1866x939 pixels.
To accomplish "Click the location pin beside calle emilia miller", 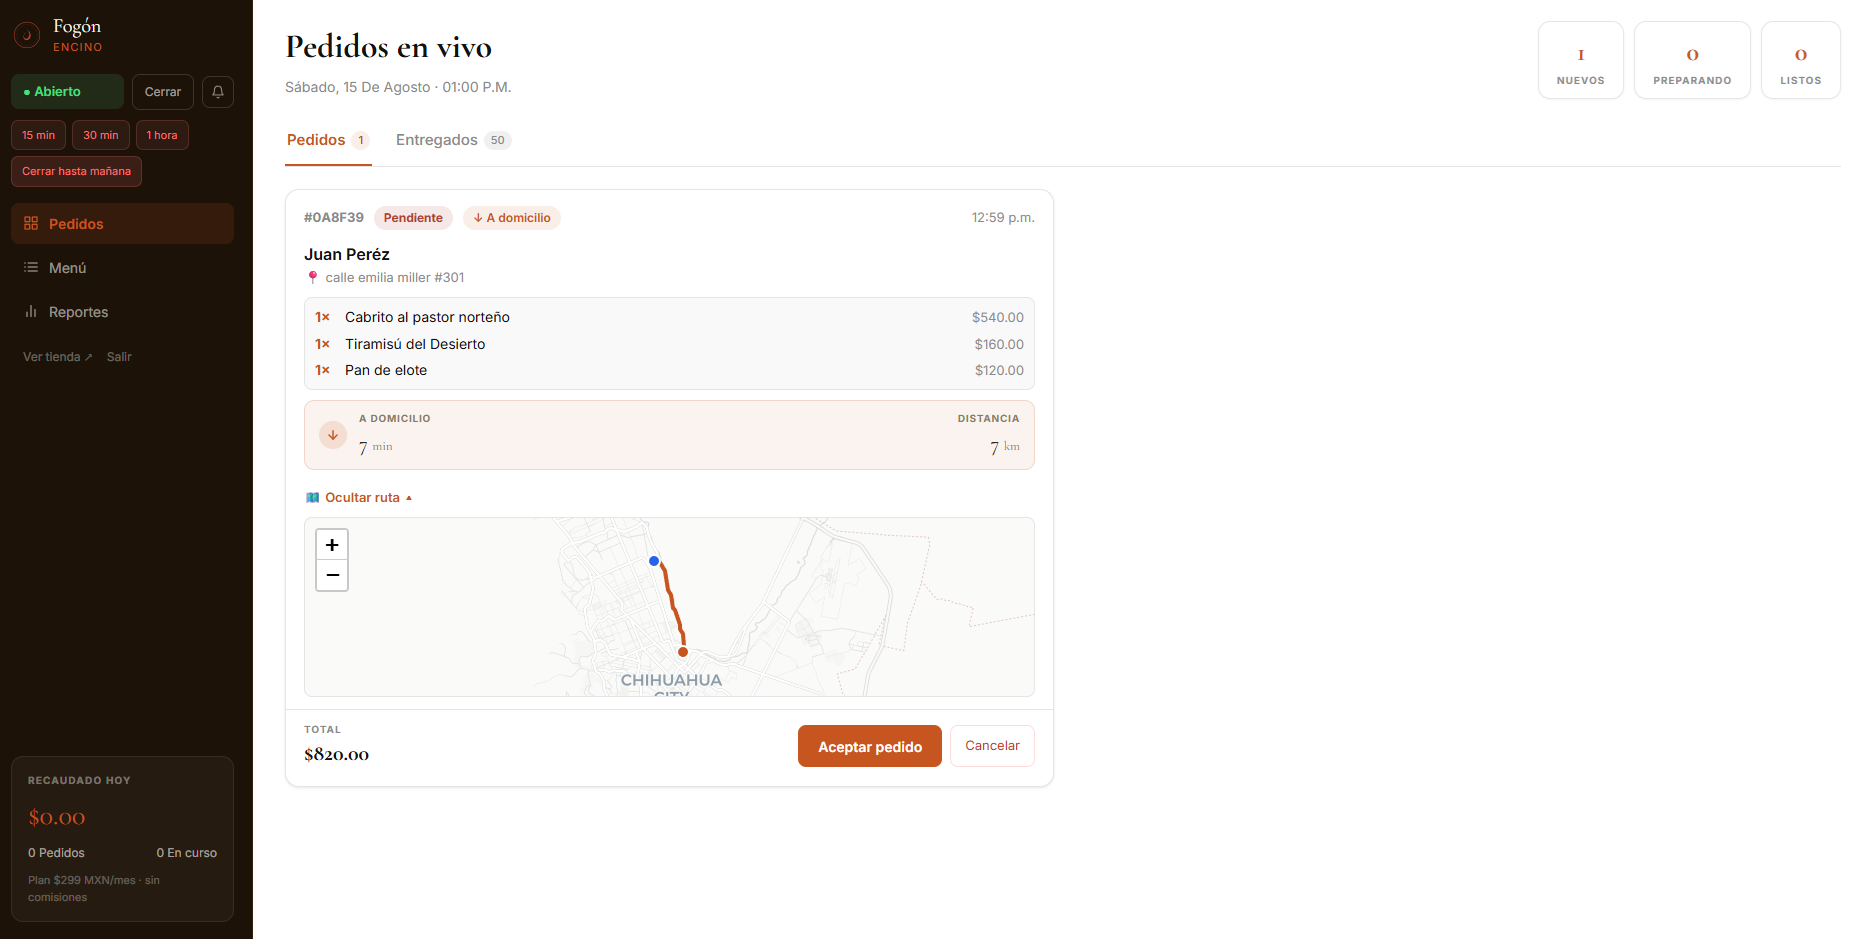I will 313,278.
